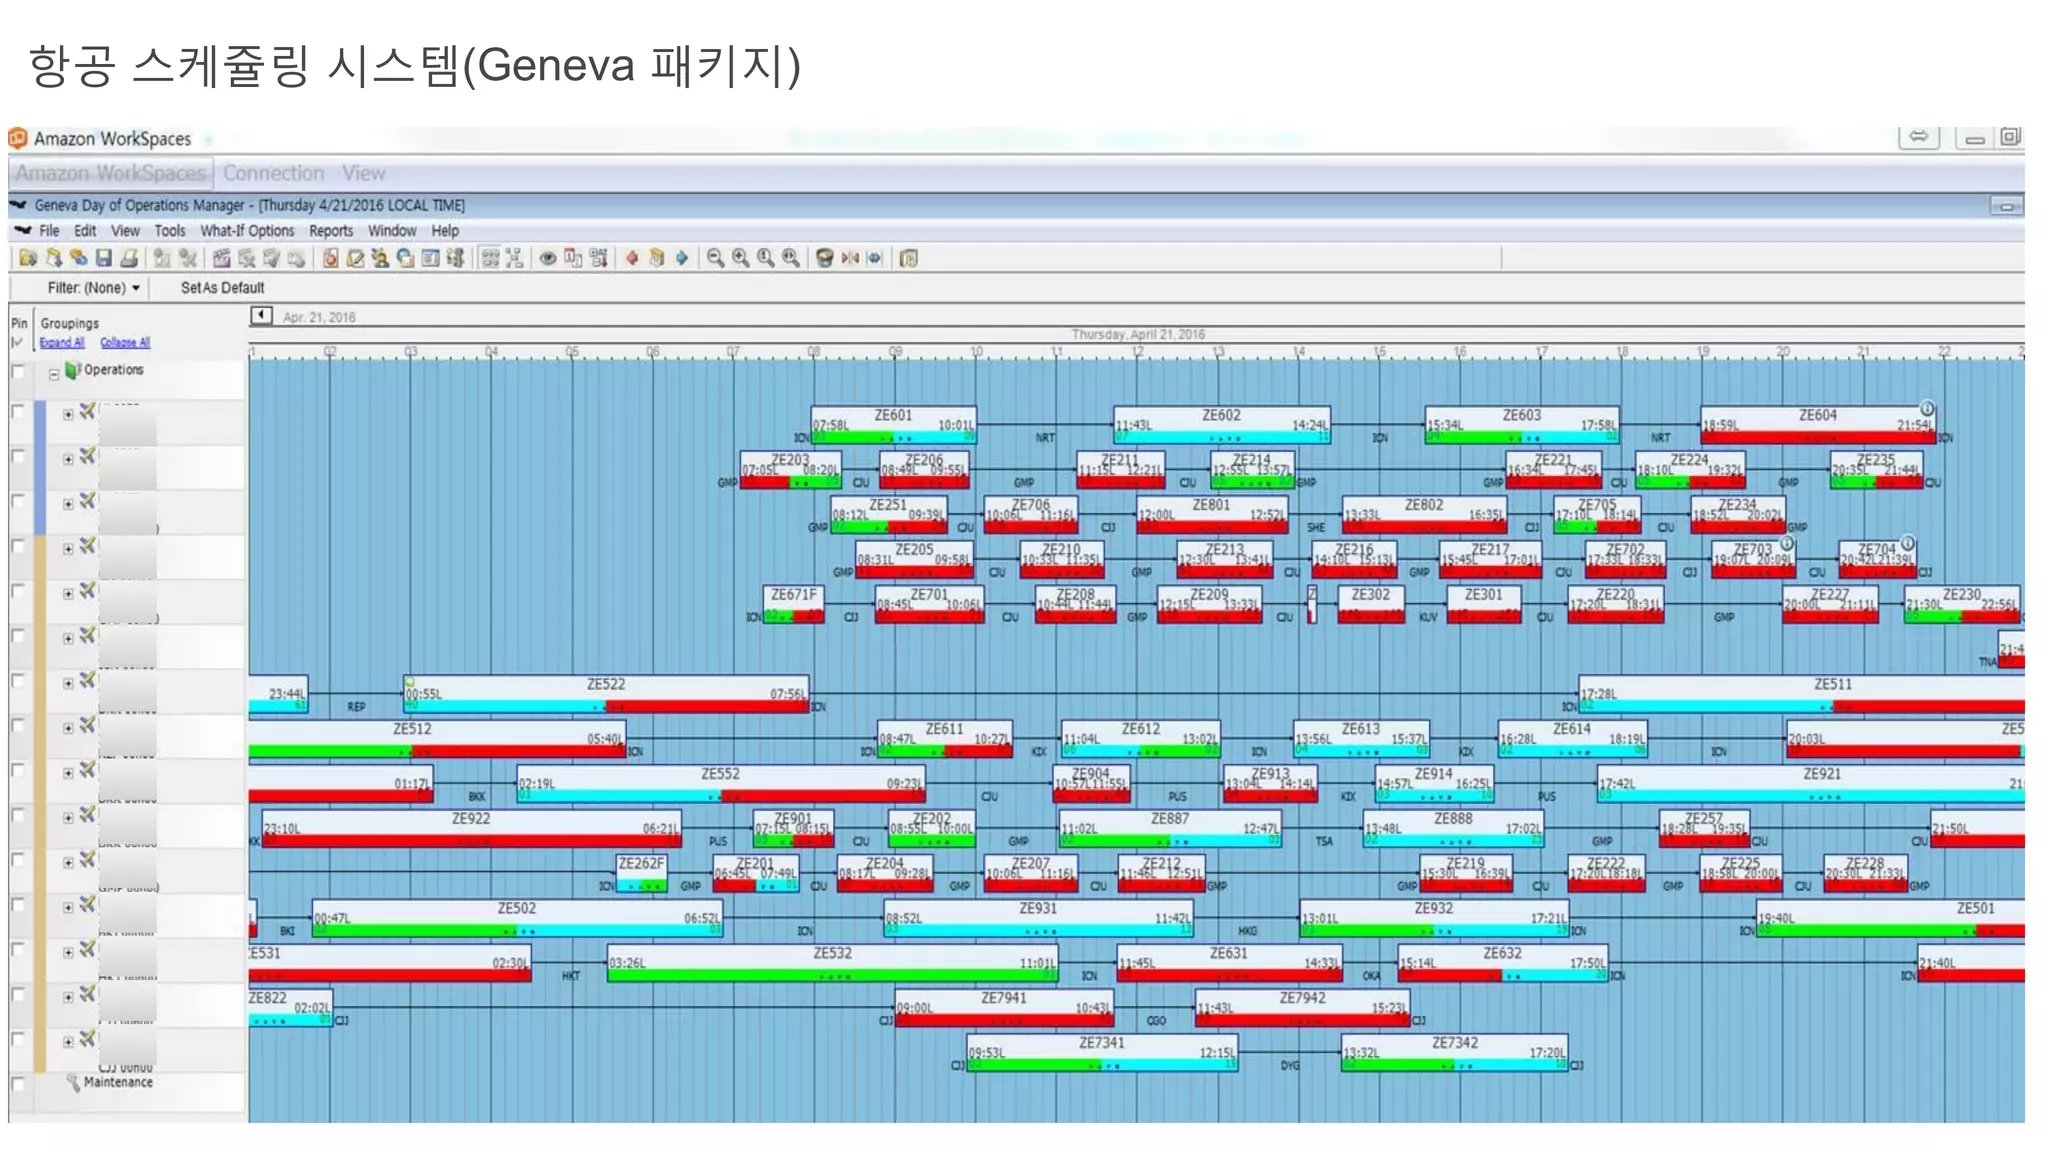Check the pin box for ZE522 row
Screen dimensions: 2048x1152
coord(18,680)
